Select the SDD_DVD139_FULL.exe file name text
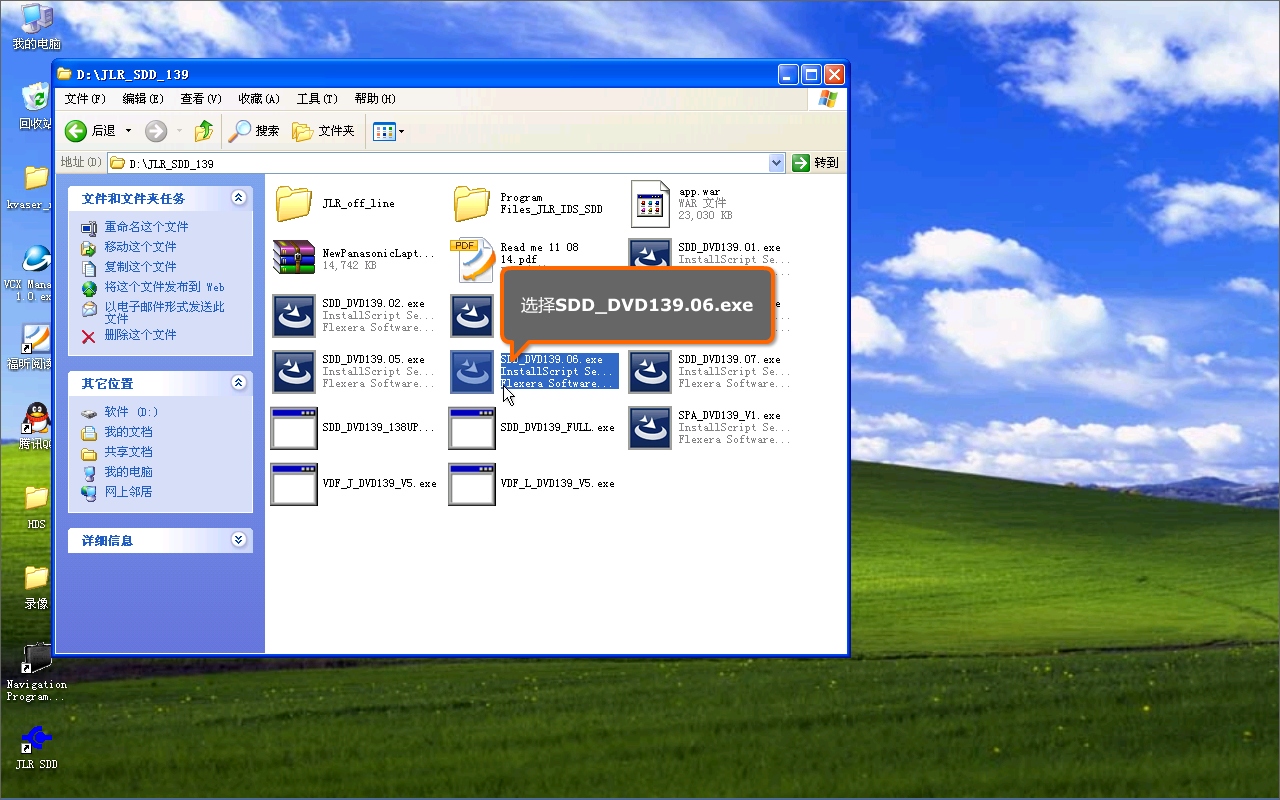Screen dimensions: 1280x800 click(557, 427)
